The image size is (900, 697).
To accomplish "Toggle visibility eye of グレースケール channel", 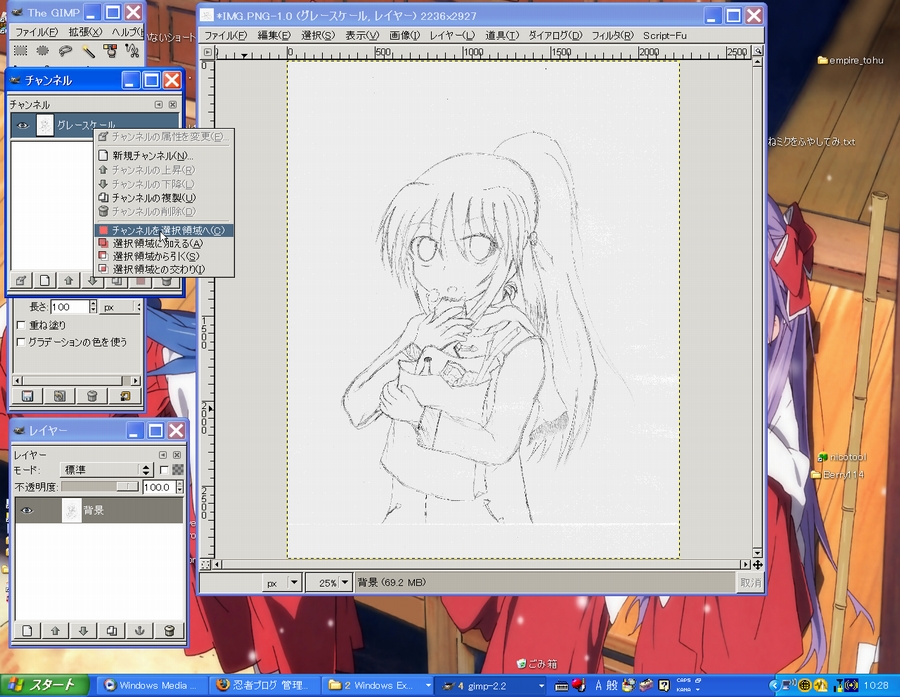I will (22, 125).
